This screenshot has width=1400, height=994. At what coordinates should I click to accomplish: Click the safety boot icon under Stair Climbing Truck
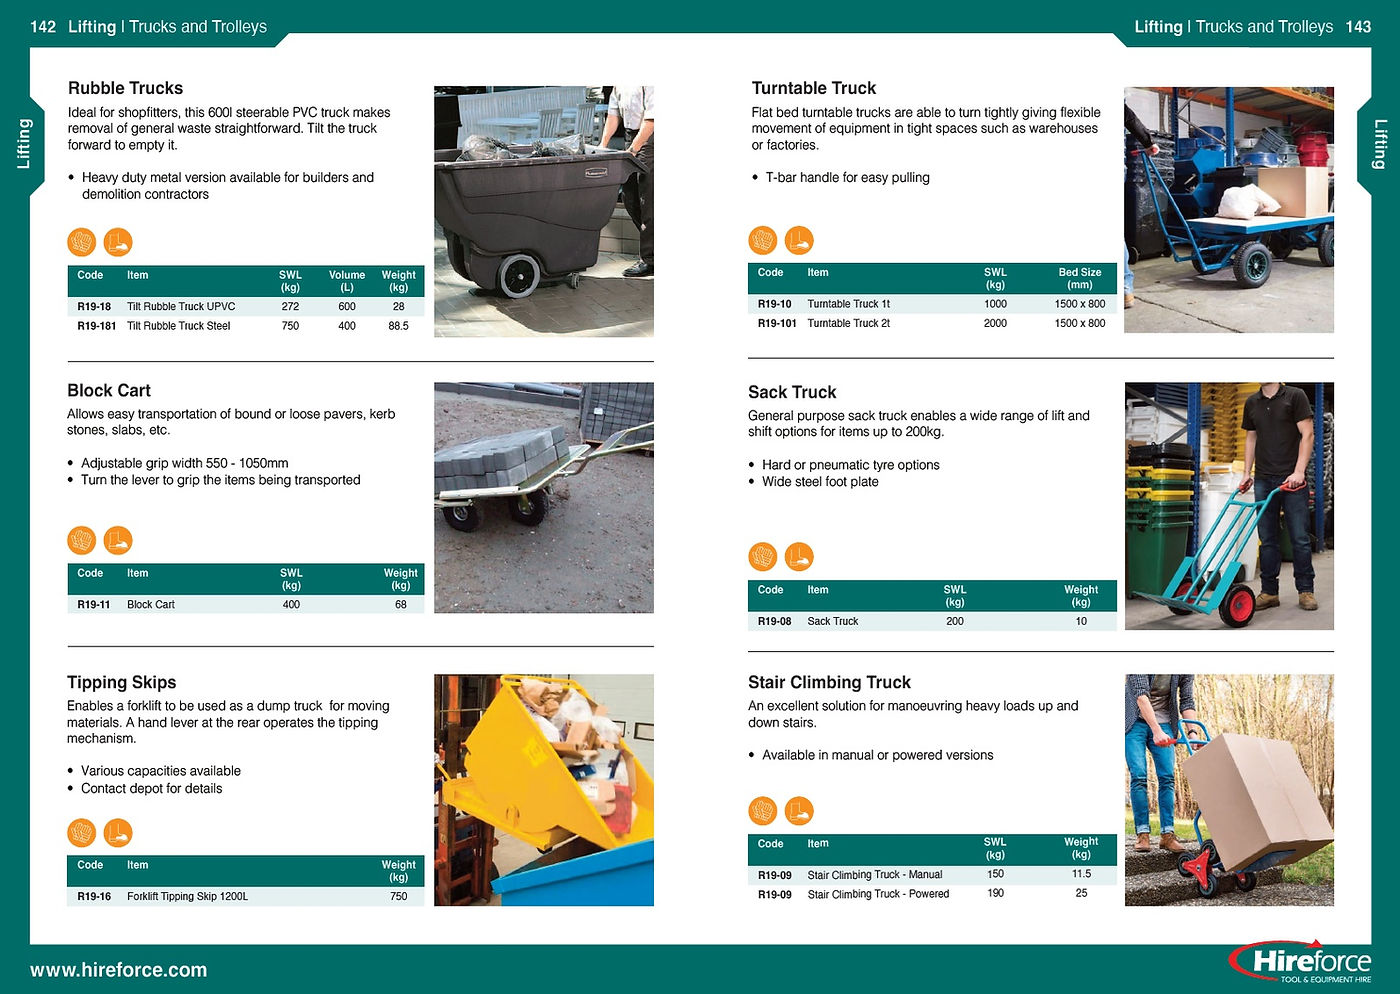[x=799, y=810]
